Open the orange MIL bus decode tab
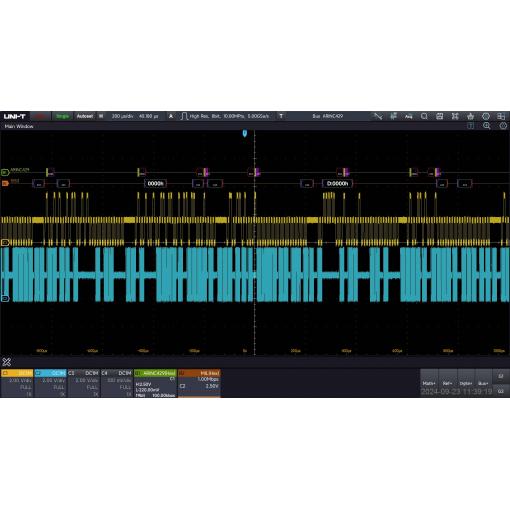Image resolution: width=510 pixels, height=510 pixels. click(x=199, y=373)
